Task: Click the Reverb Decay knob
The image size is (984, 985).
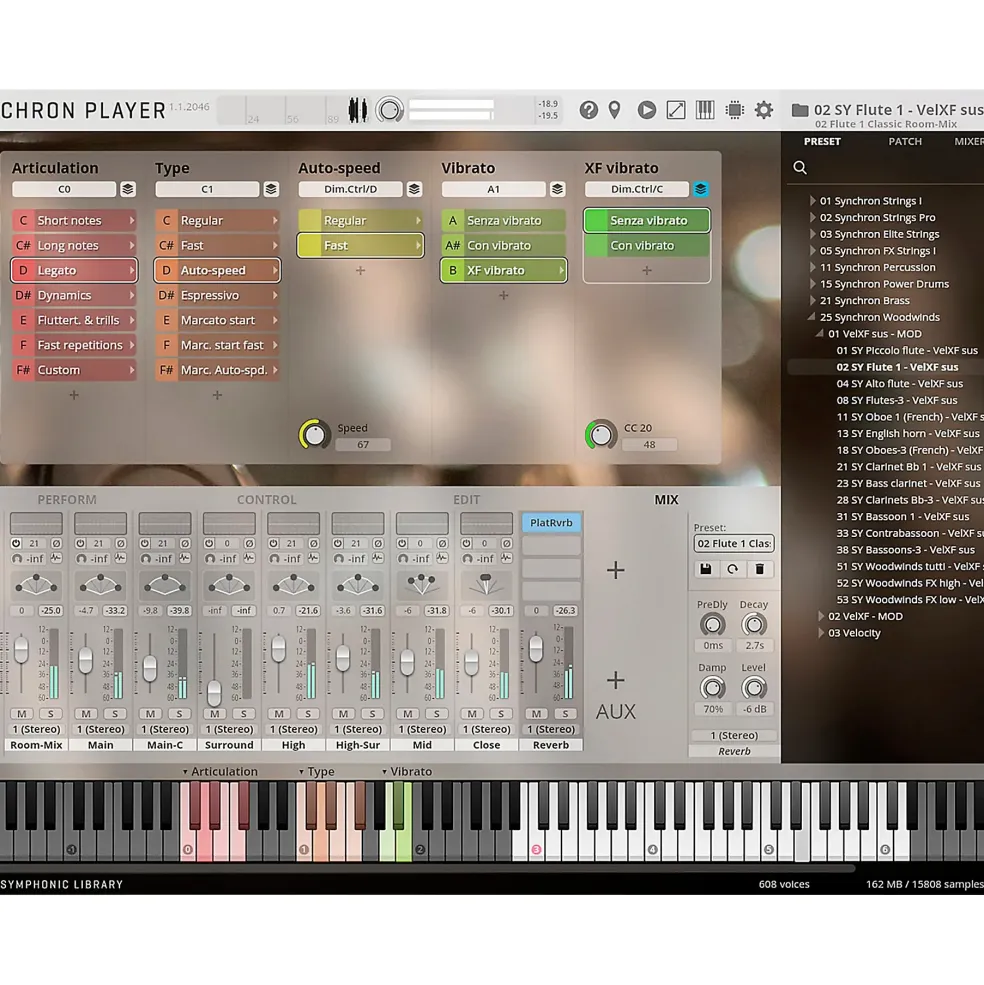Action: coord(753,624)
